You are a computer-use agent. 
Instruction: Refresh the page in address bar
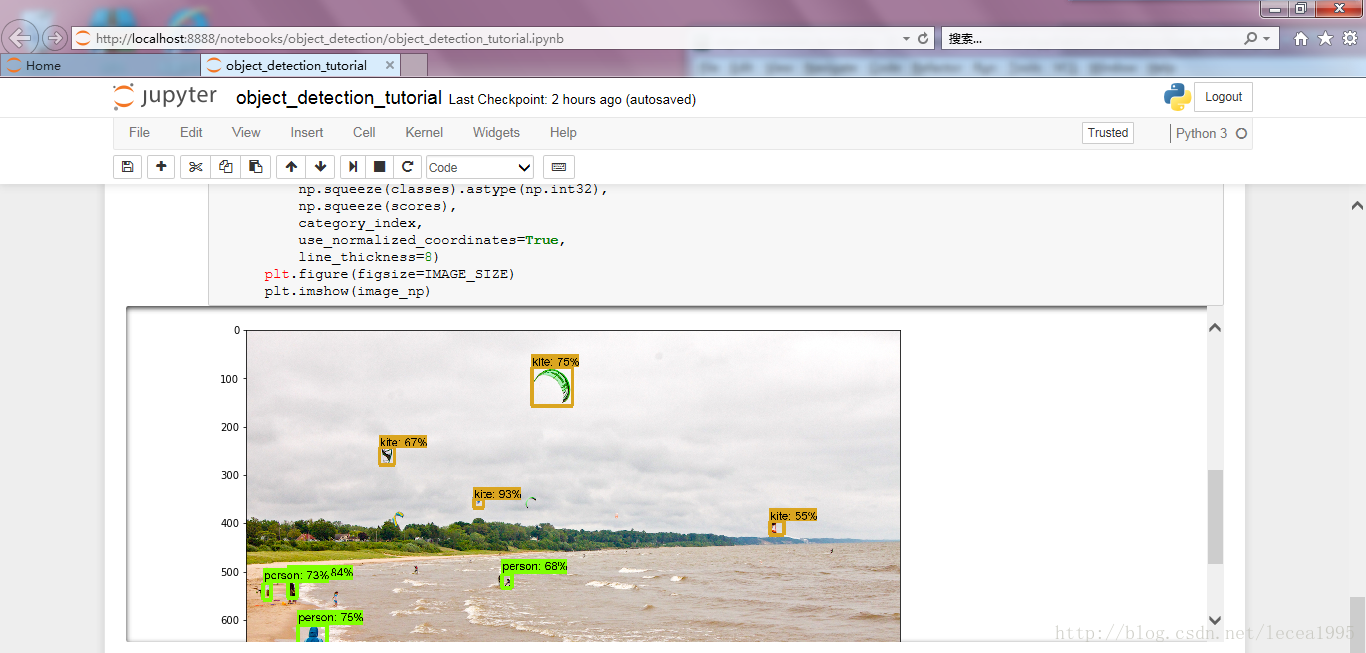point(923,38)
